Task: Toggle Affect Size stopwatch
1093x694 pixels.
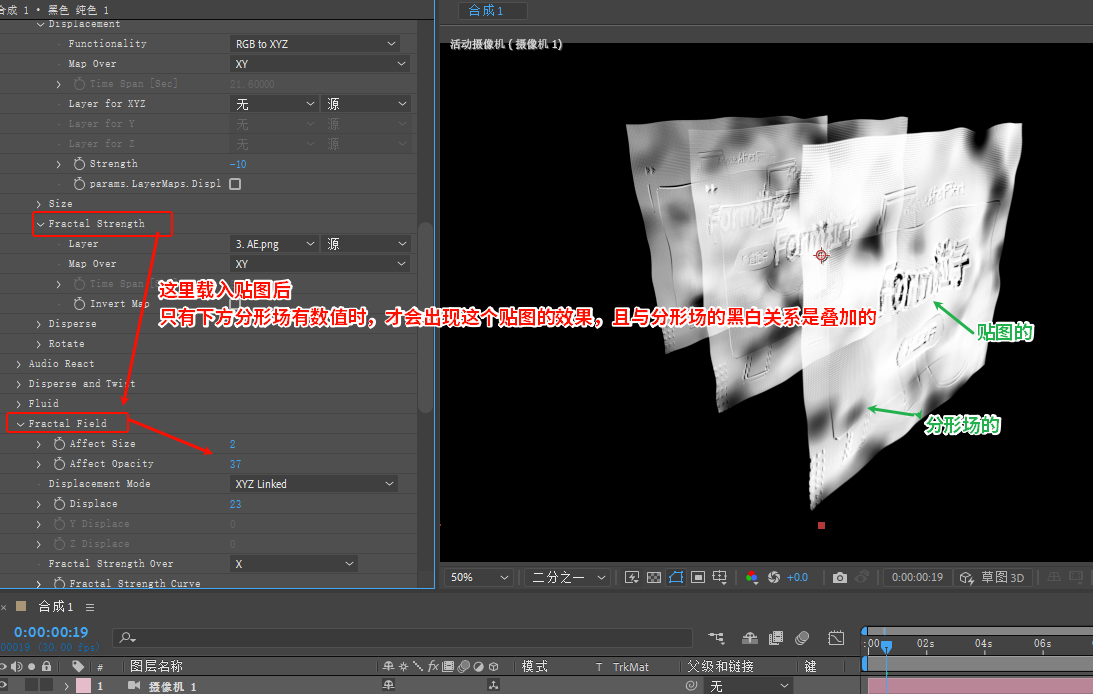Action: (59, 444)
